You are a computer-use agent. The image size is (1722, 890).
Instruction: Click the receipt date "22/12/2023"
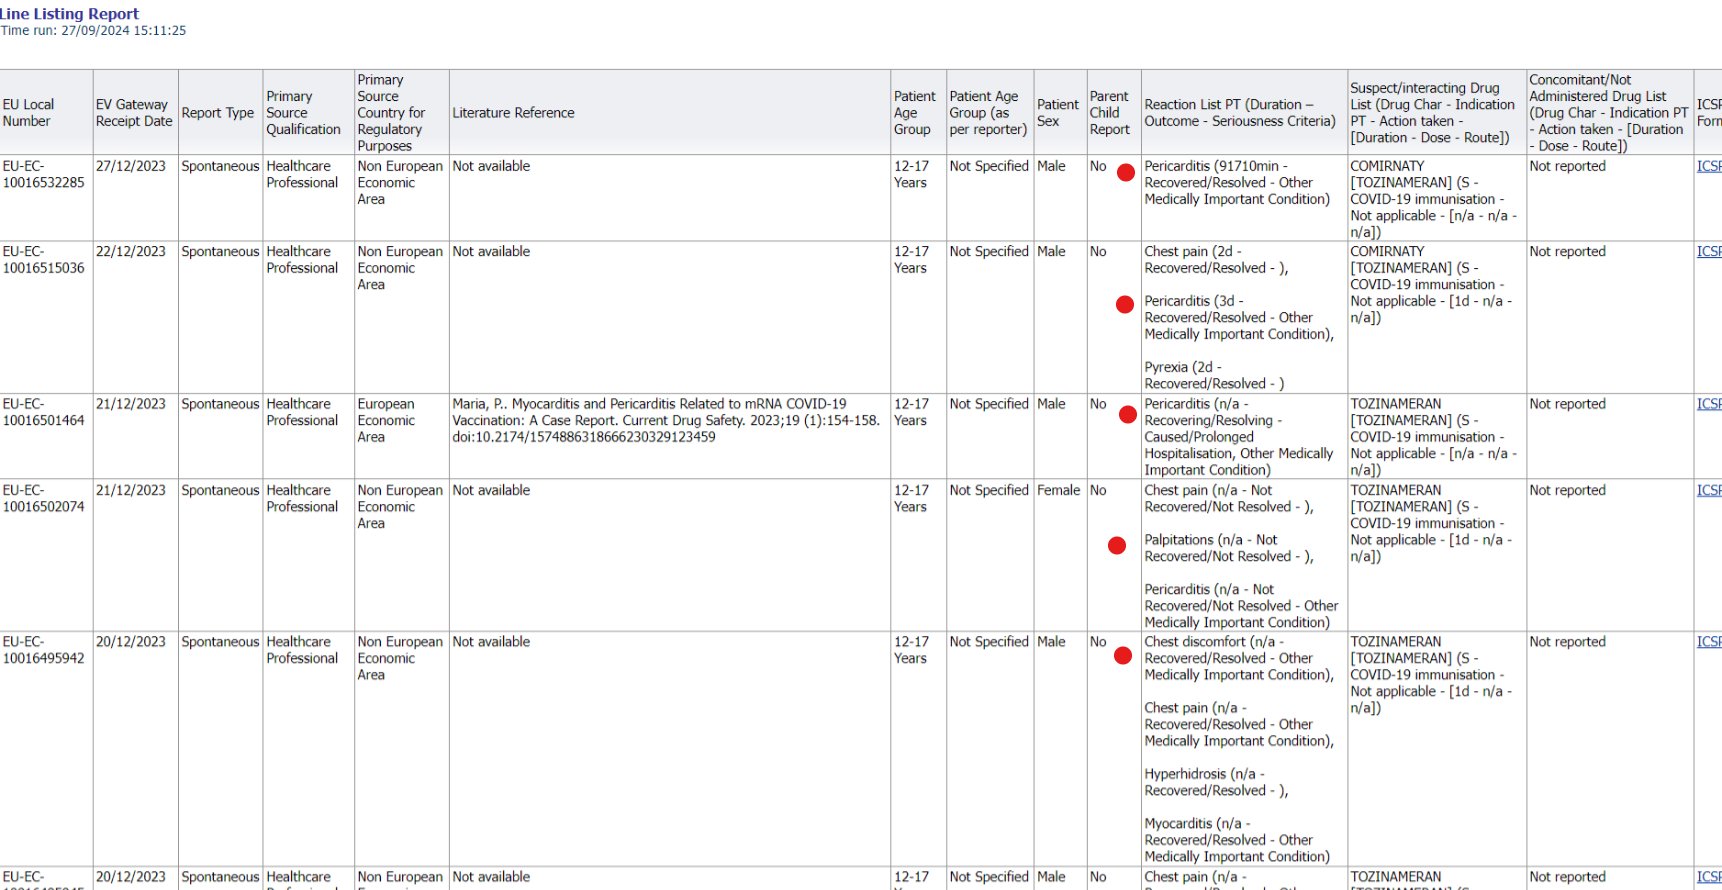point(131,252)
